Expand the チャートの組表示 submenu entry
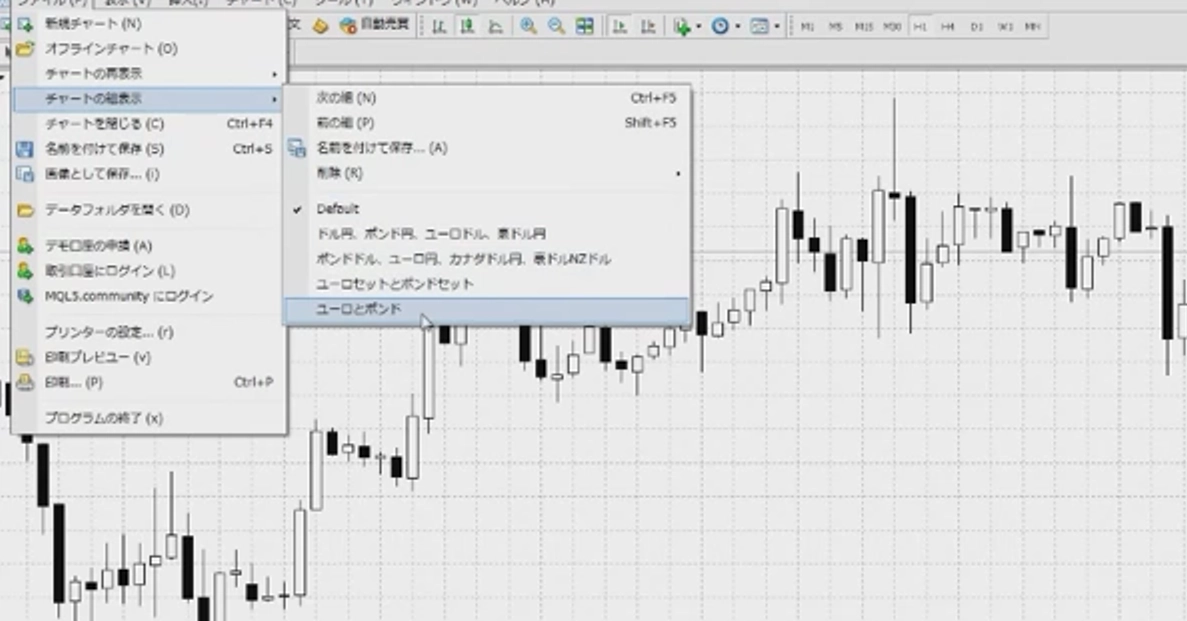The height and width of the screenshot is (621, 1187). point(149,98)
